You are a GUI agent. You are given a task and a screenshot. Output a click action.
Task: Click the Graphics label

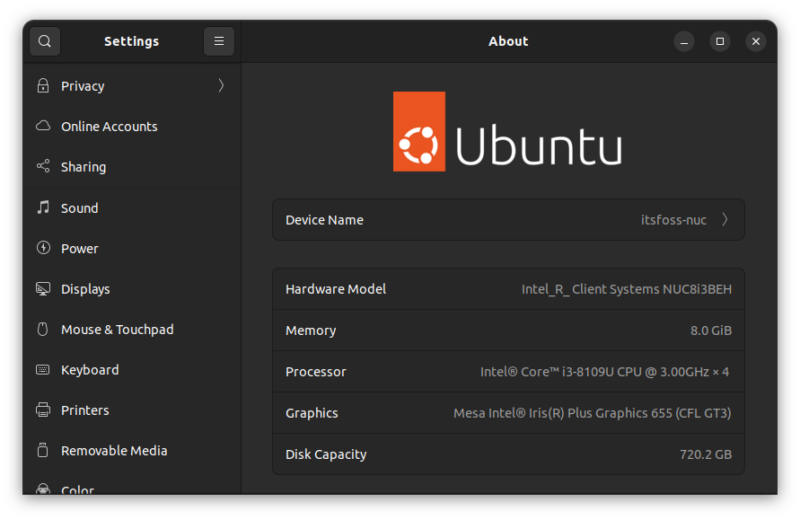pos(311,413)
